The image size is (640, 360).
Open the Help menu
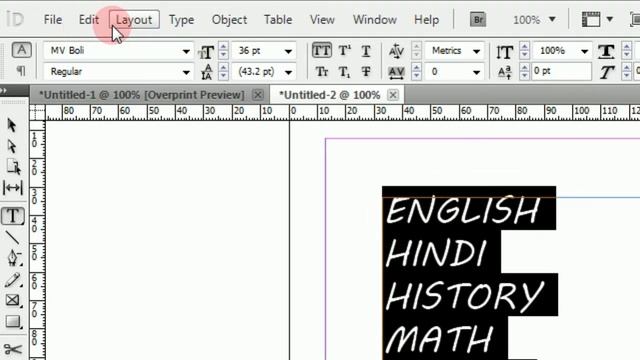click(x=426, y=20)
